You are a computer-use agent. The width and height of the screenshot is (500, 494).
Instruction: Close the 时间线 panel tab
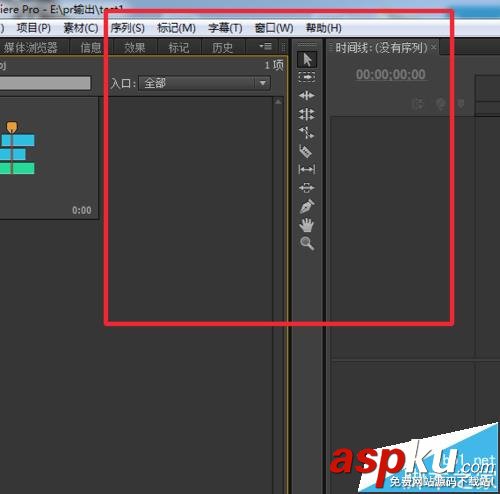pos(433,47)
